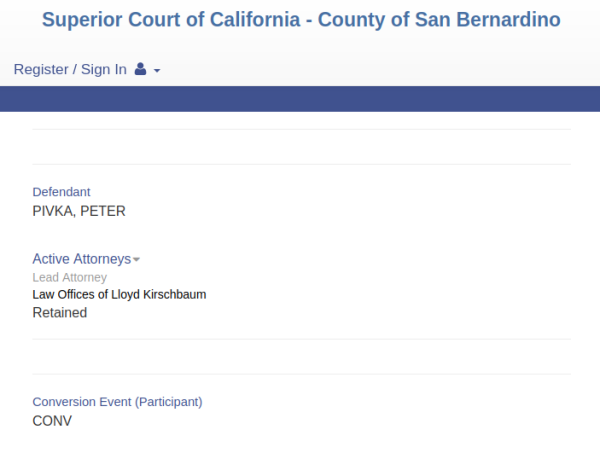Click the Defendant label
This screenshot has height=453, width=600.
coord(61,192)
